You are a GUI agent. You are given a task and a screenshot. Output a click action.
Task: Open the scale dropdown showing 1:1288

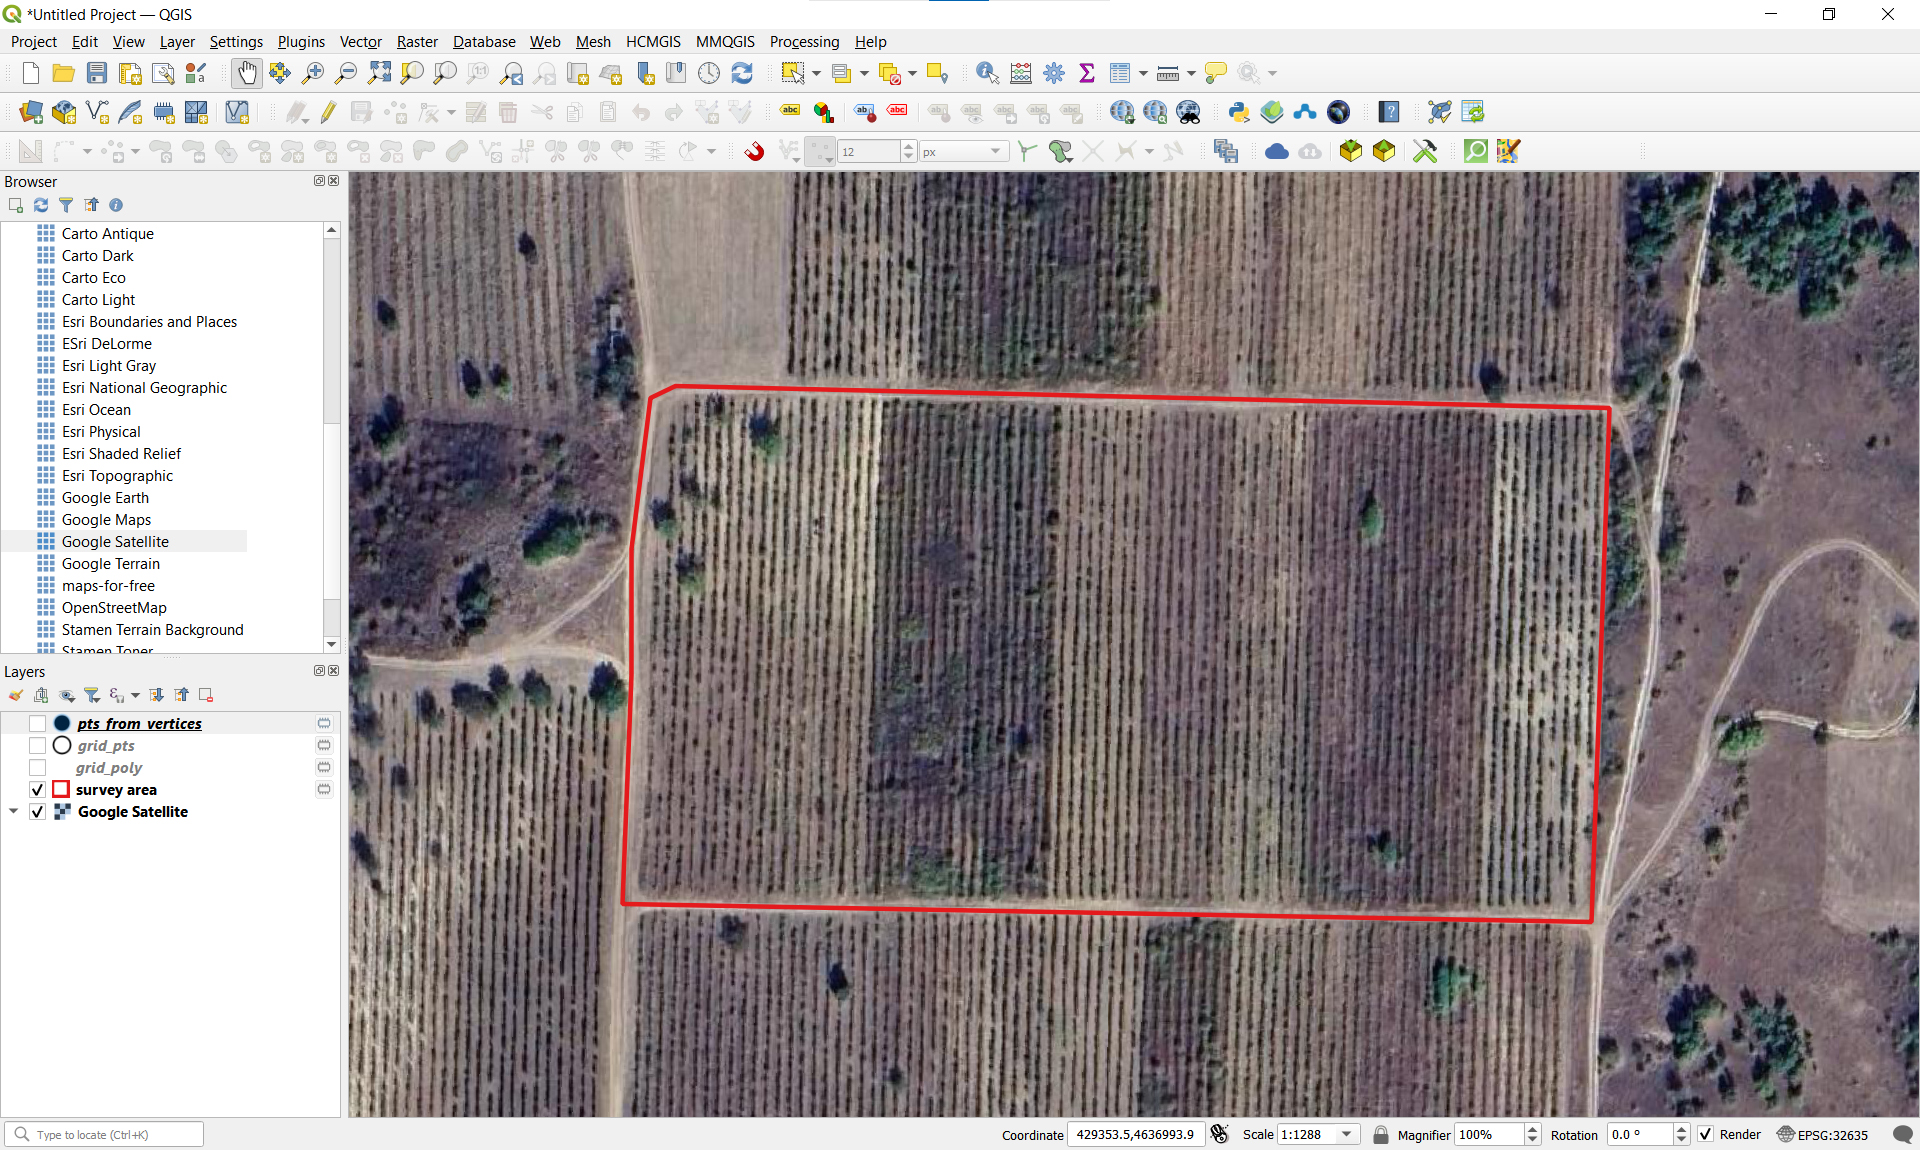(x=1347, y=1135)
